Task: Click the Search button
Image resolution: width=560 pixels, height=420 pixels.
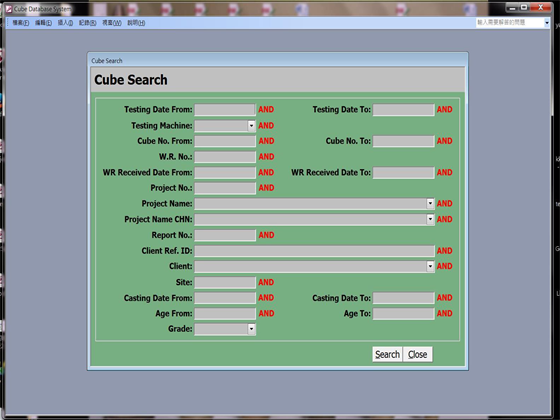Action: point(387,354)
